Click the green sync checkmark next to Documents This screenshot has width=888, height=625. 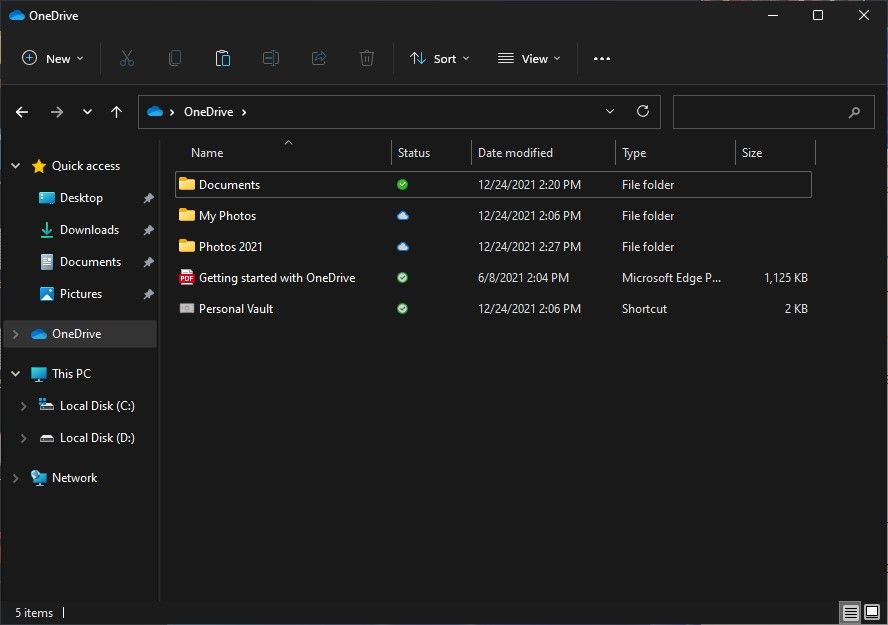(402, 184)
